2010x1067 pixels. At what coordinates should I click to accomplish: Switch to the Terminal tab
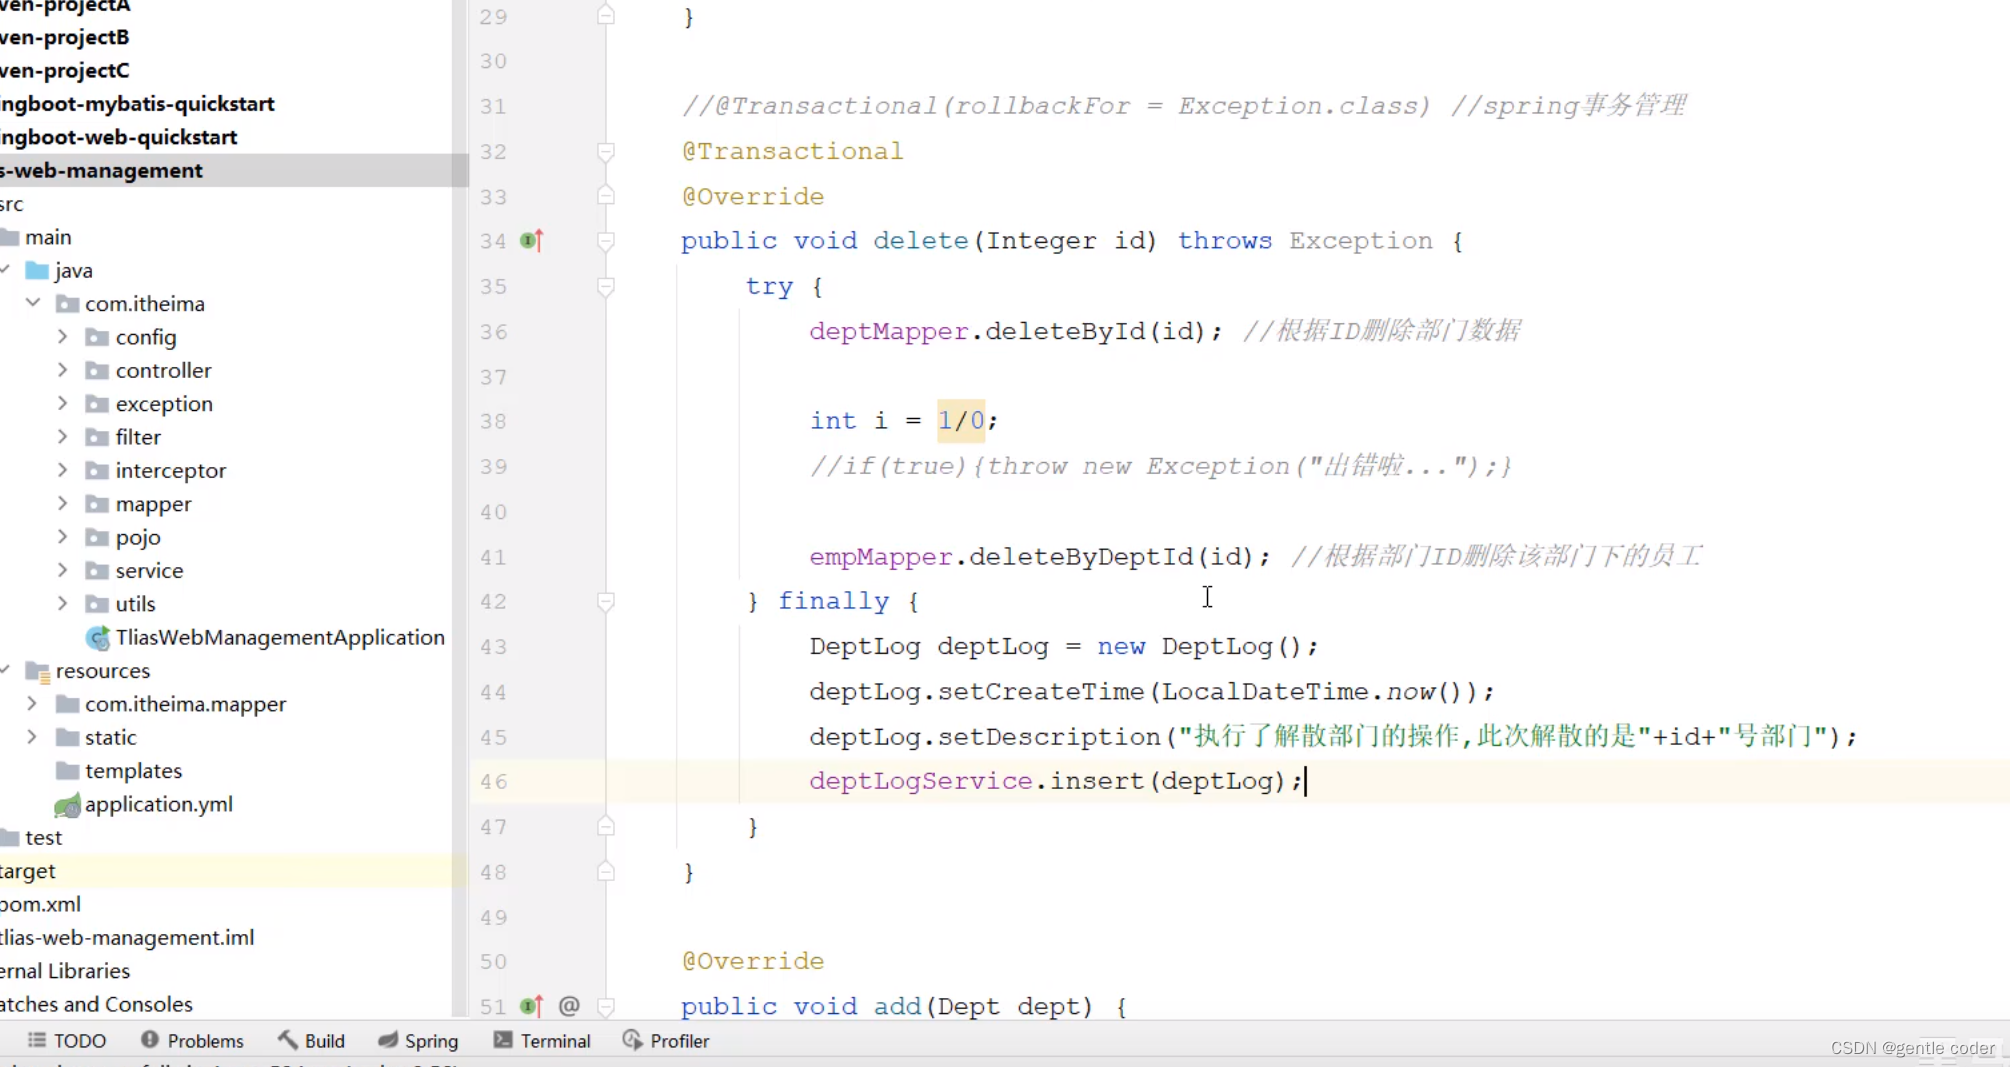[x=542, y=1041]
